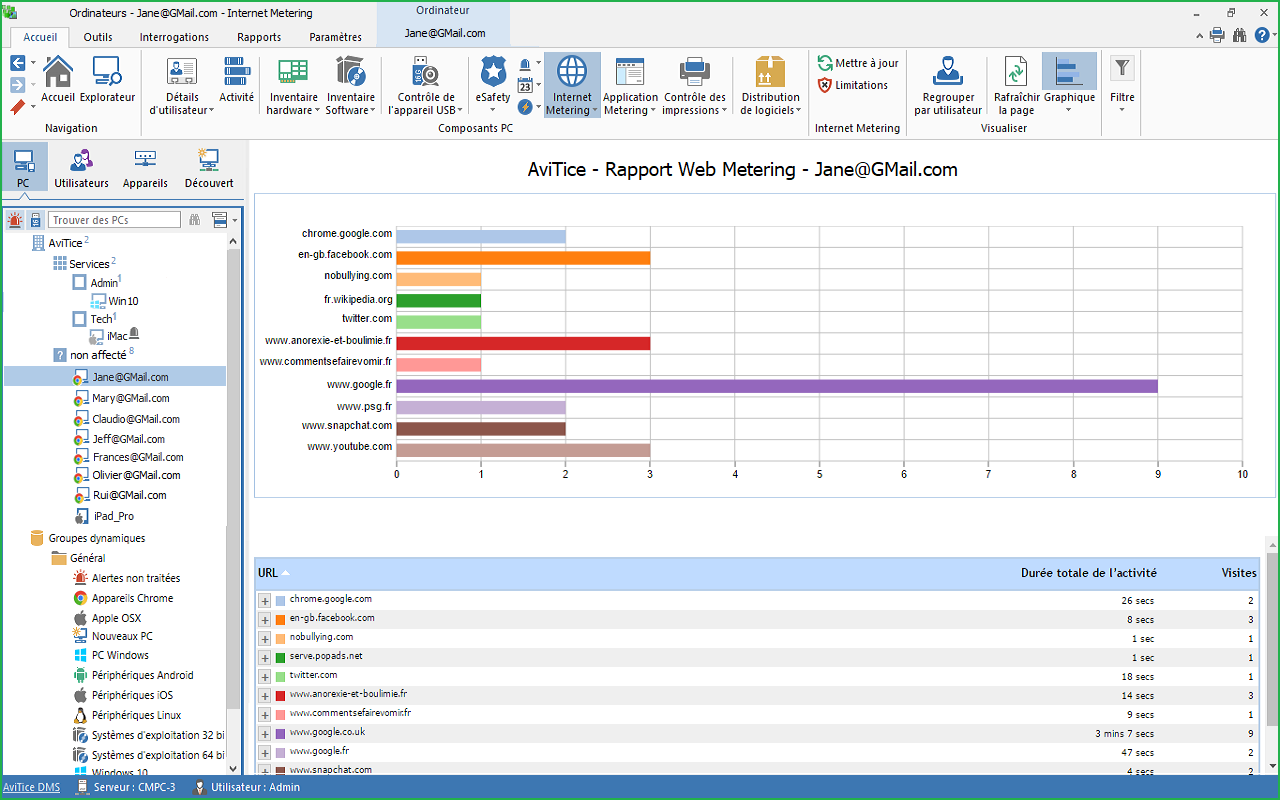
Task: Open Distribution de logiciels
Action: [x=771, y=86]
